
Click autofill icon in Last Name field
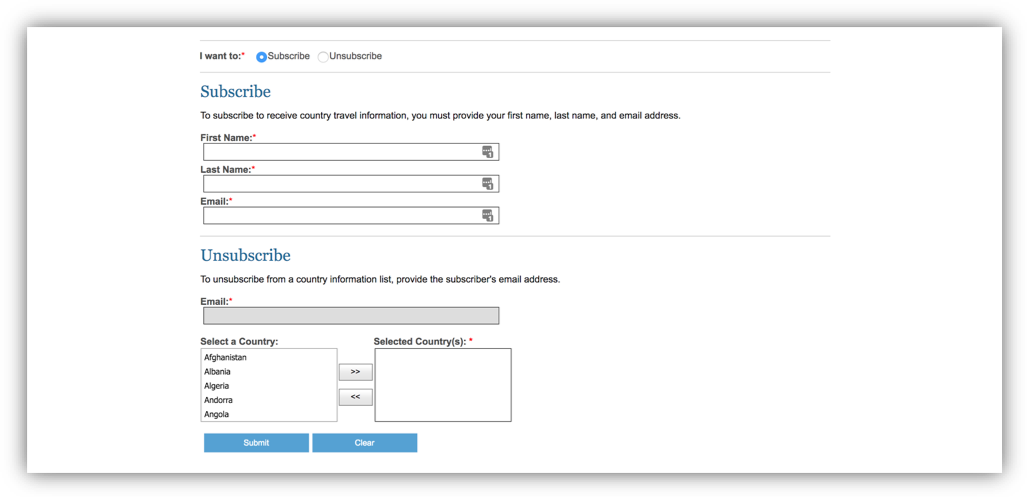488,184
